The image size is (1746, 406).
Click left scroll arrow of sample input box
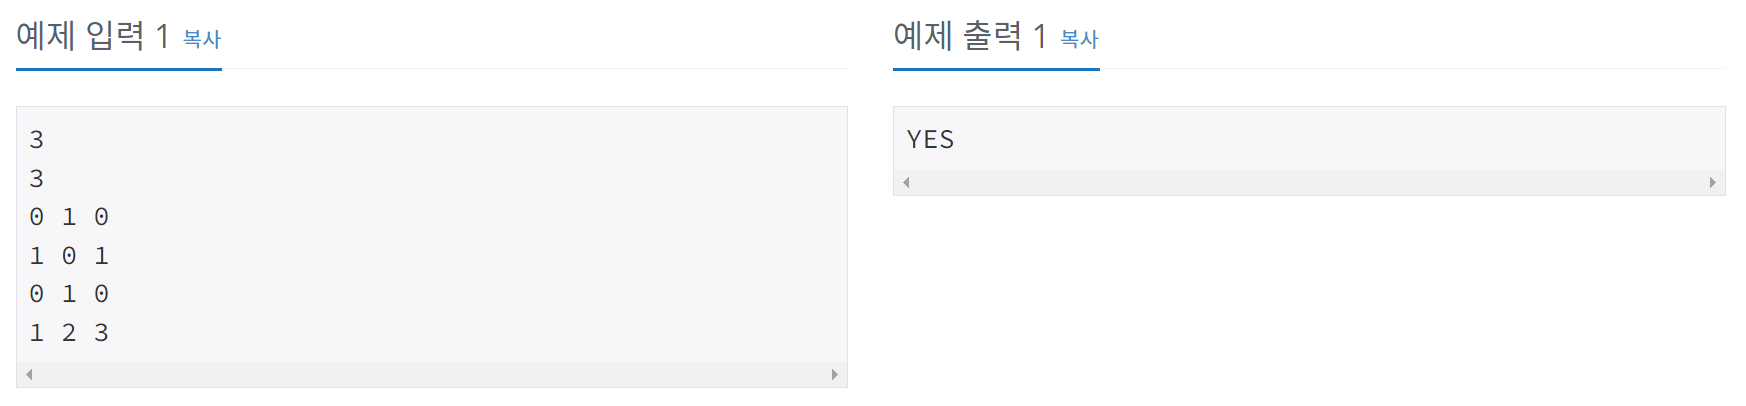tap(29, 375)
